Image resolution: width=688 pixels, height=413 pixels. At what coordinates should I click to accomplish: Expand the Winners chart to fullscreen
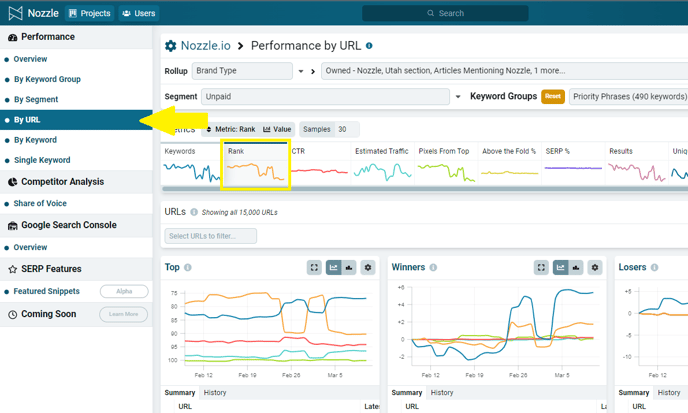pos(541,267)
